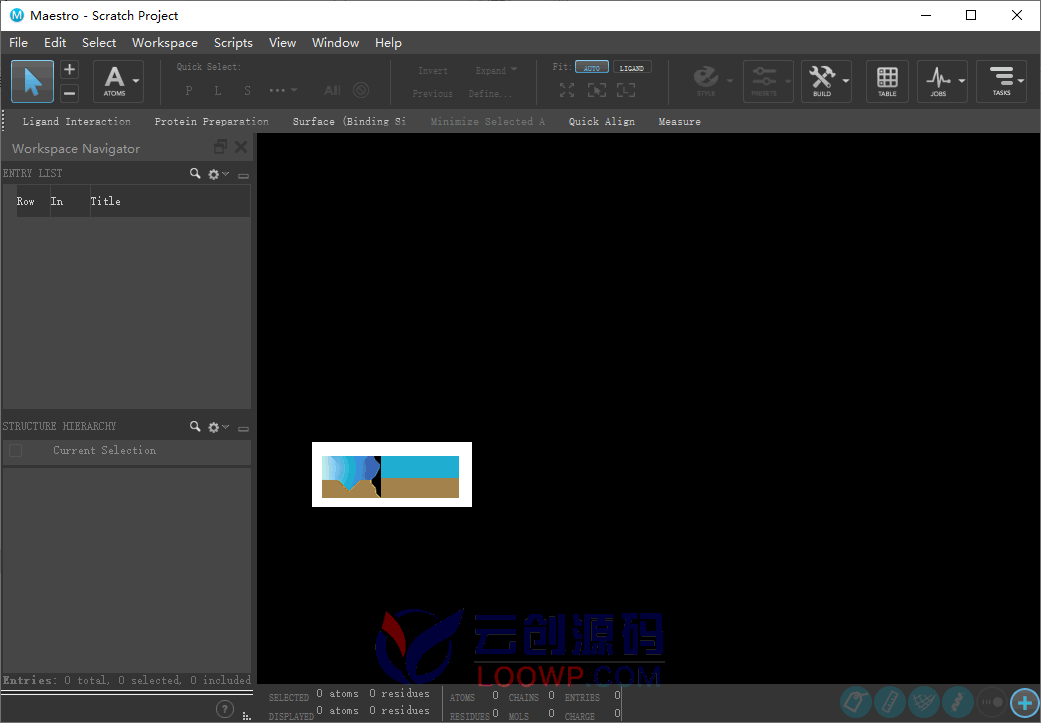
Task: Open the BUILD dropdown arrow
Action: click(x=846, y=81)
